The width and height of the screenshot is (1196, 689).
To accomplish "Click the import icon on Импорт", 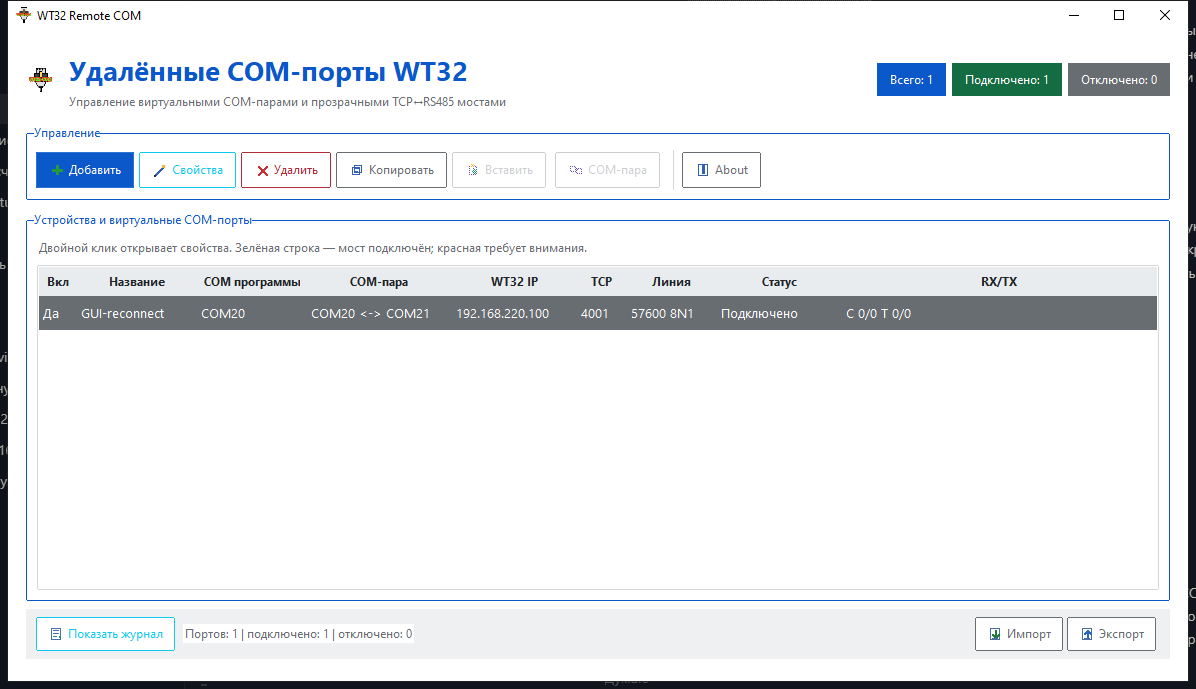I will point(995,634).
